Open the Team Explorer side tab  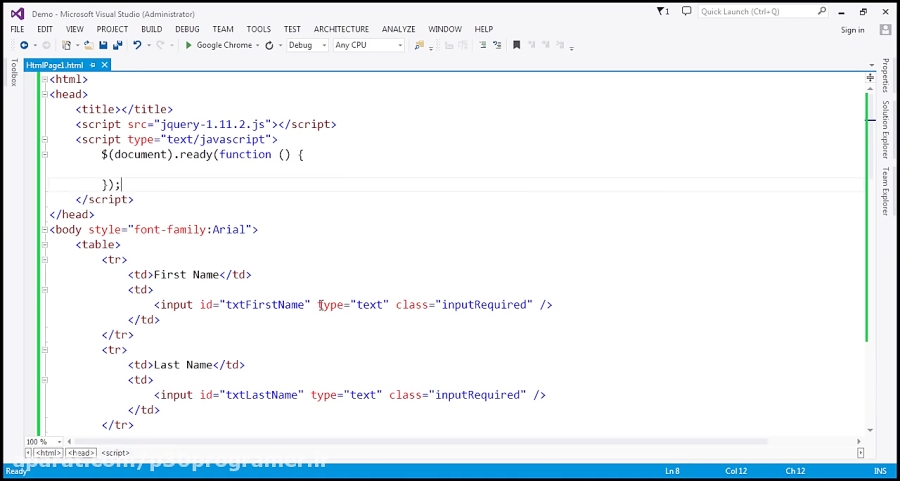point(886,192)
